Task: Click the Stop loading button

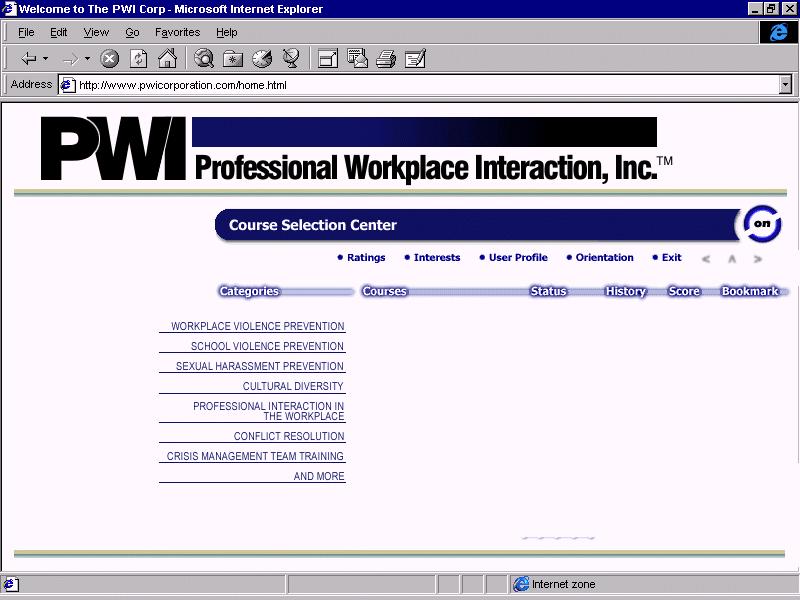Action: [110, 59]
